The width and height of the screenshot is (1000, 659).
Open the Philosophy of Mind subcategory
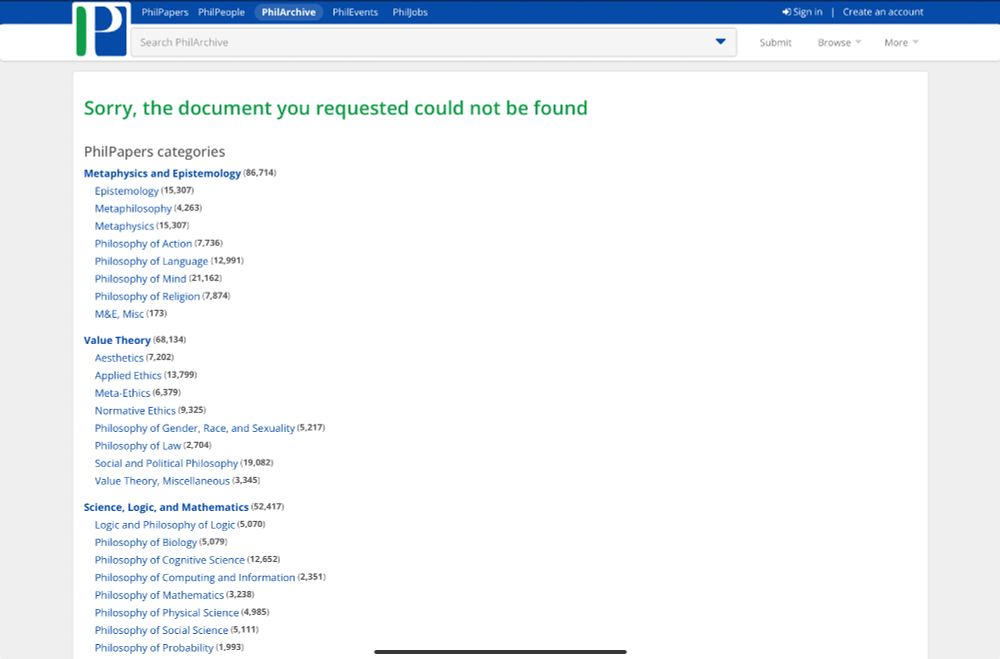tap(140, 278)
